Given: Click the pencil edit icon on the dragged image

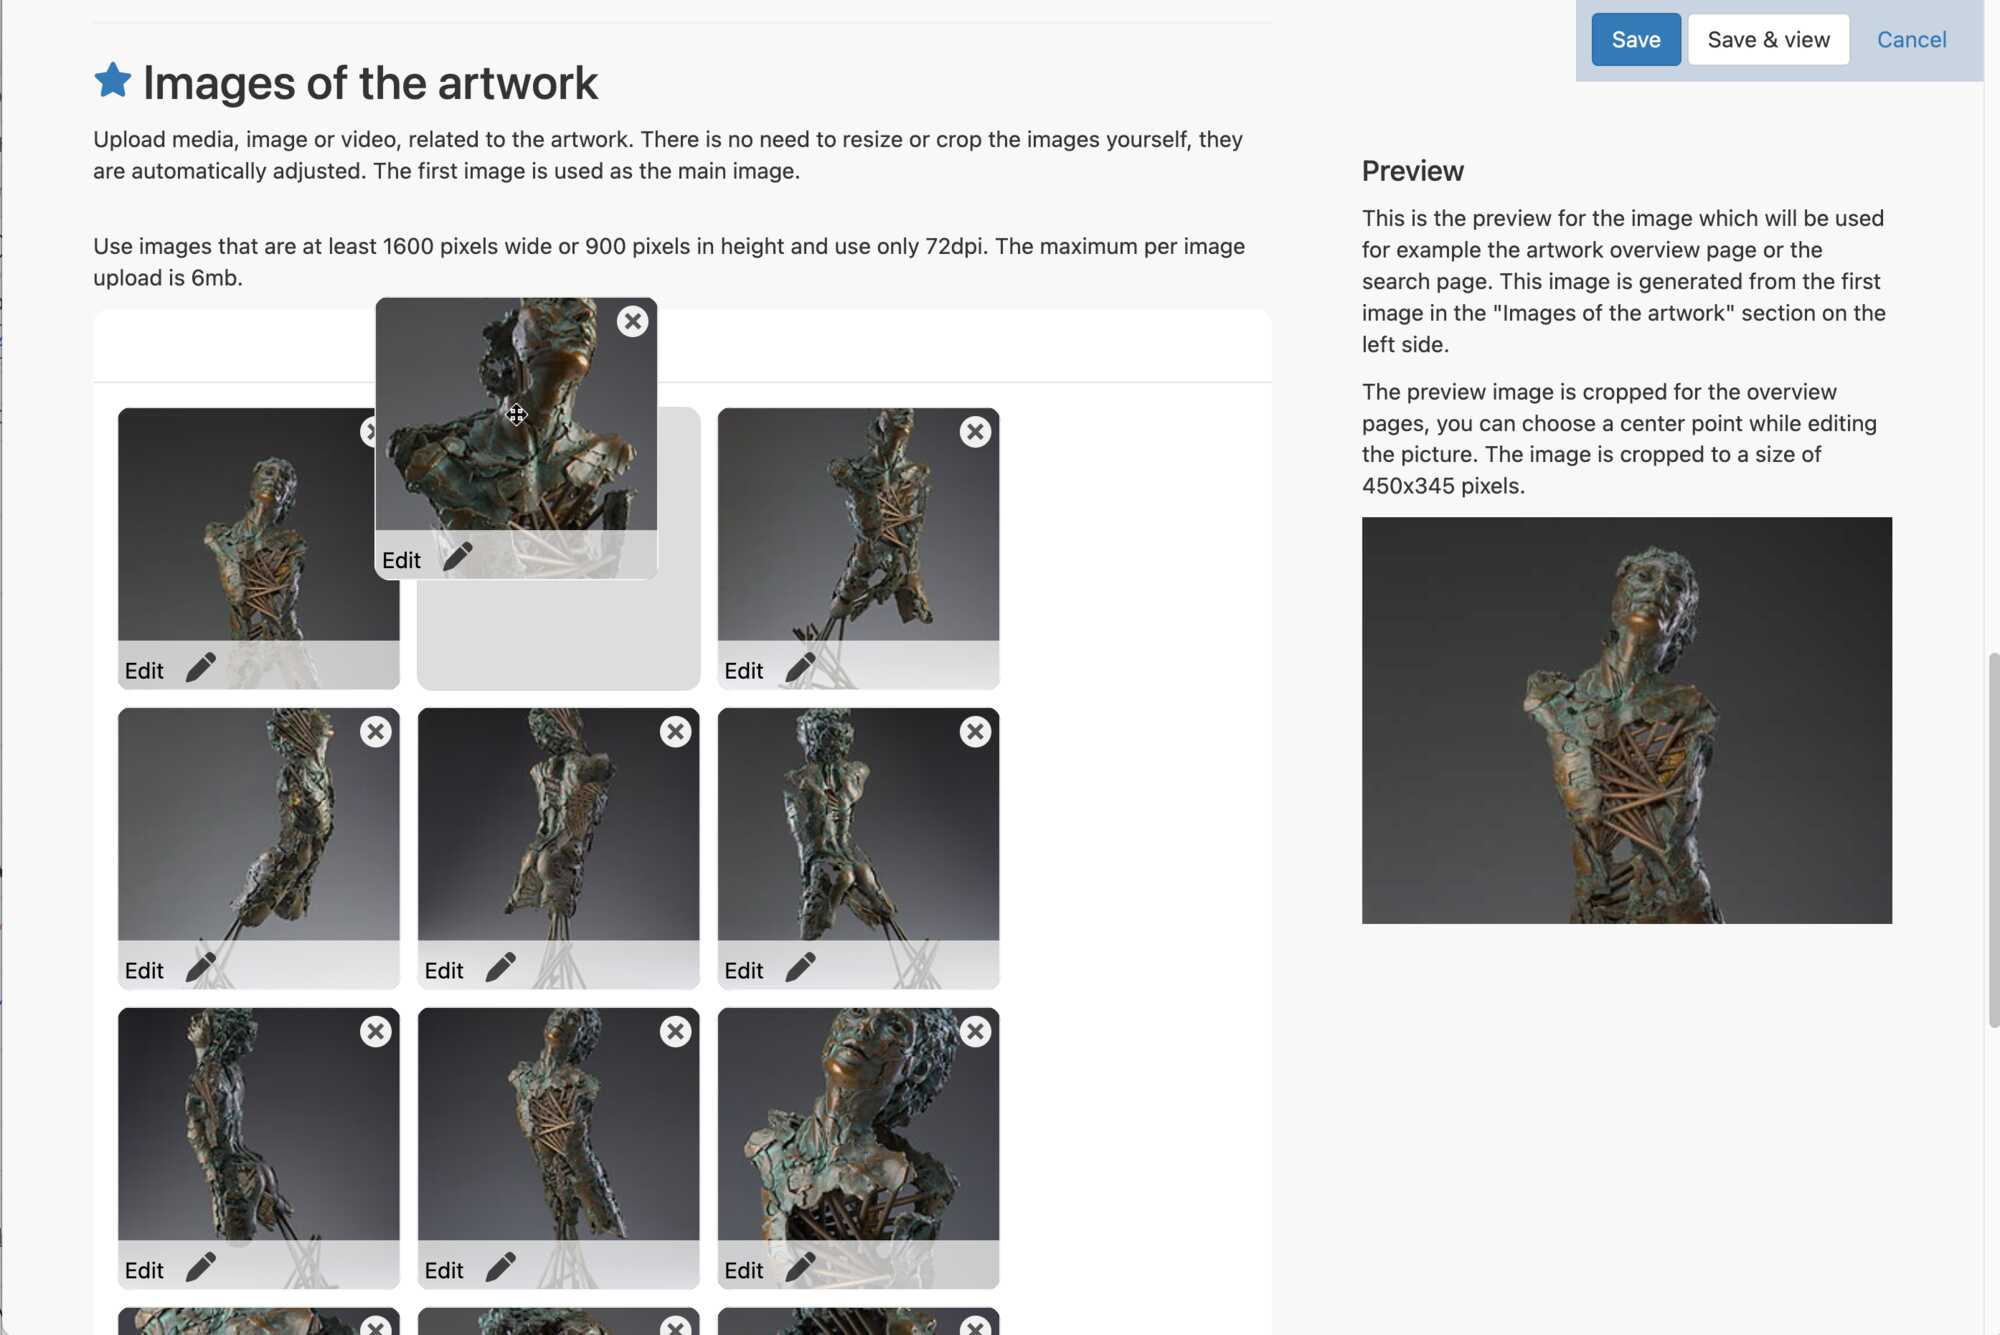Looking at the screenshot, I should 458,557.
